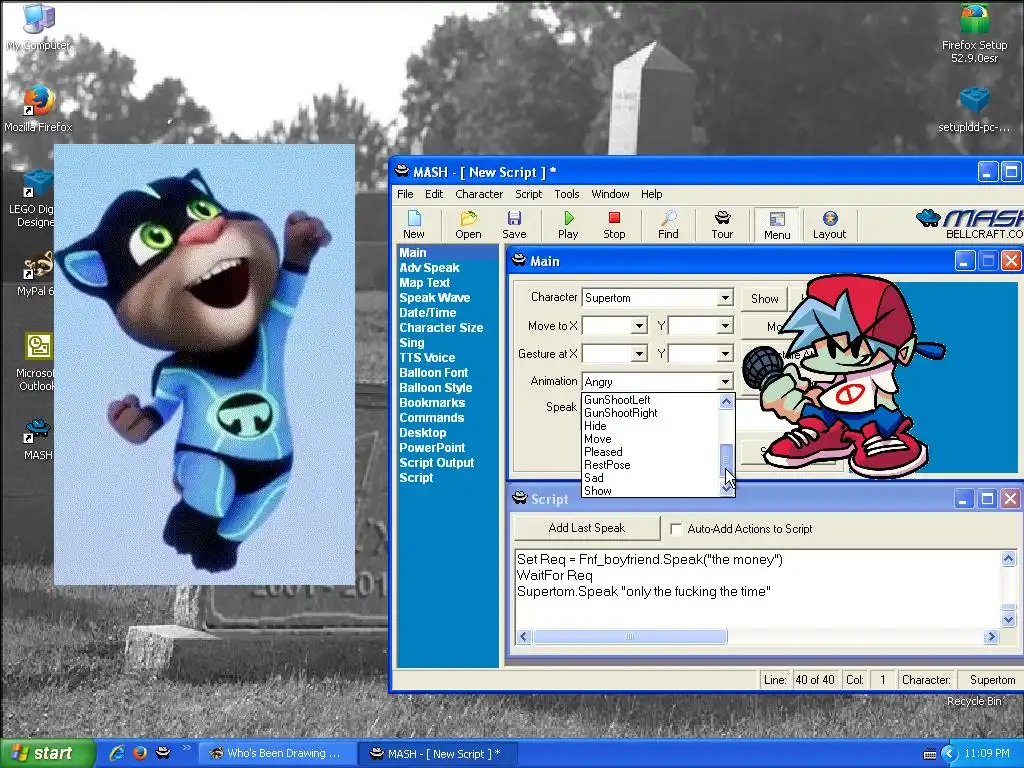This screenshot has height=768, width=1024.
Task: Expand the Move to Y dropdown
Action: 725,325
